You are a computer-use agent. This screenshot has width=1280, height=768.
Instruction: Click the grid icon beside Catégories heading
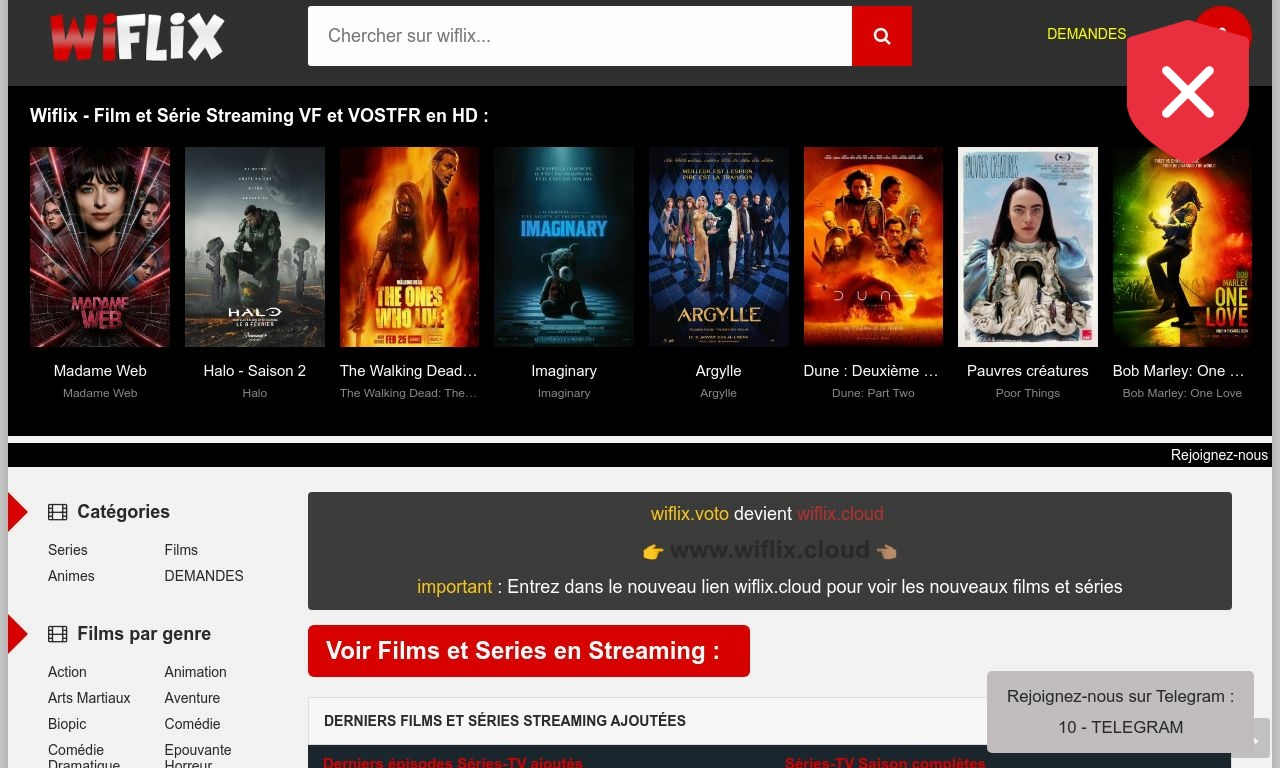click(x=58, y=511)
